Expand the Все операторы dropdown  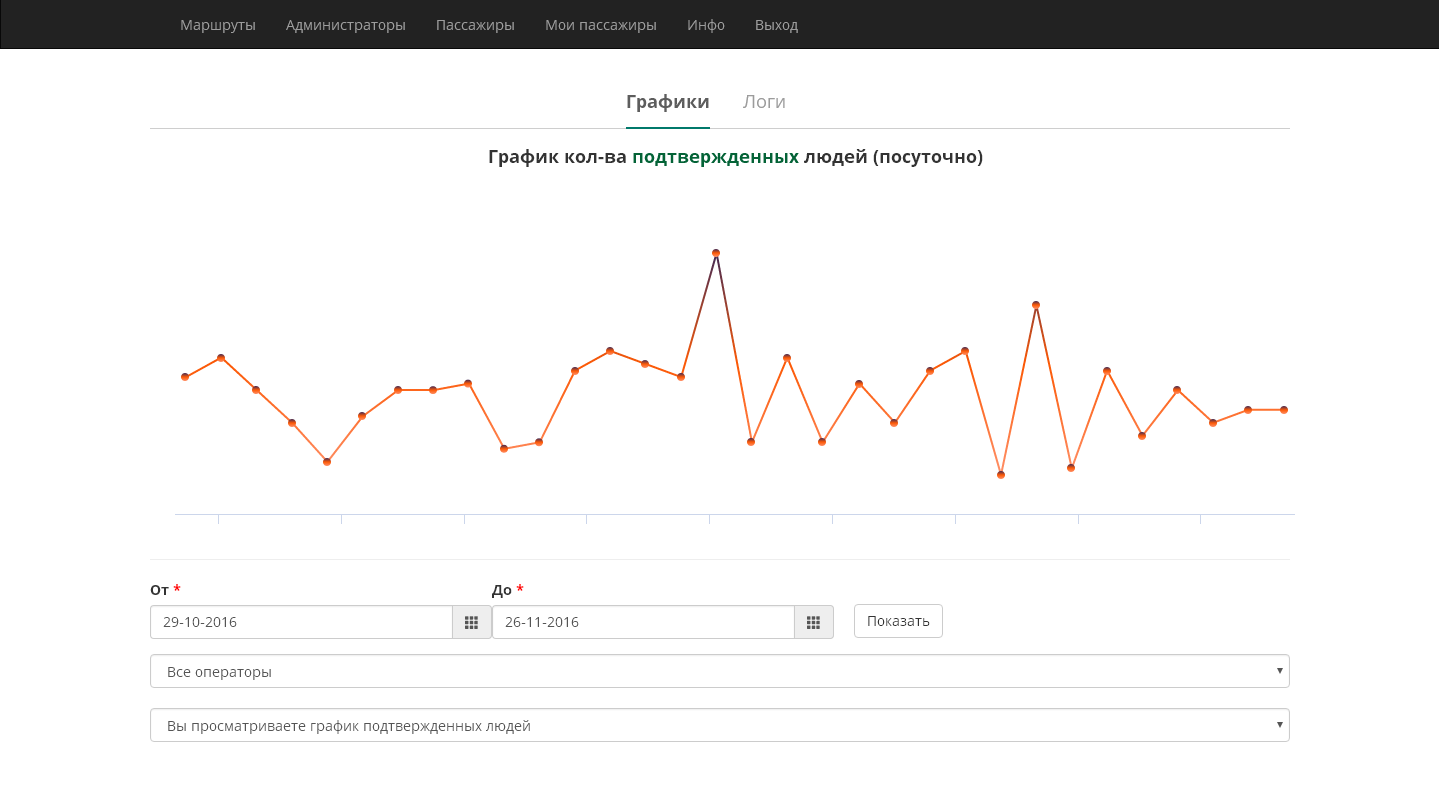[x=720, y=671]
